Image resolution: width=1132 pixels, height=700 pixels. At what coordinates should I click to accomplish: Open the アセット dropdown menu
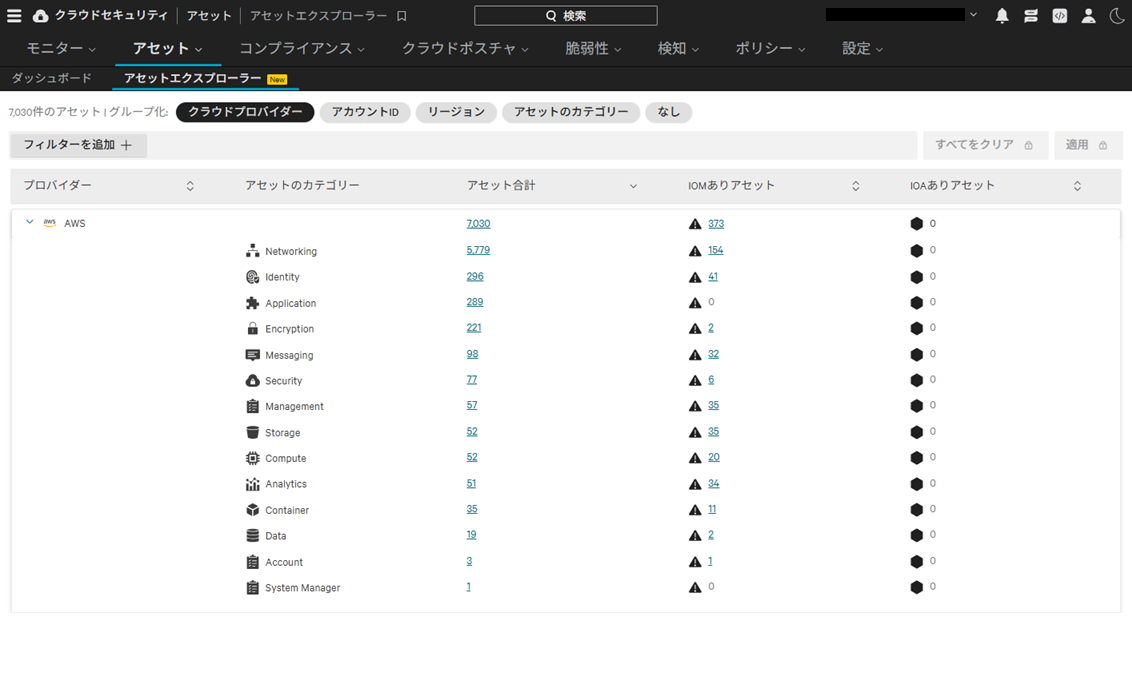(167, 48)
